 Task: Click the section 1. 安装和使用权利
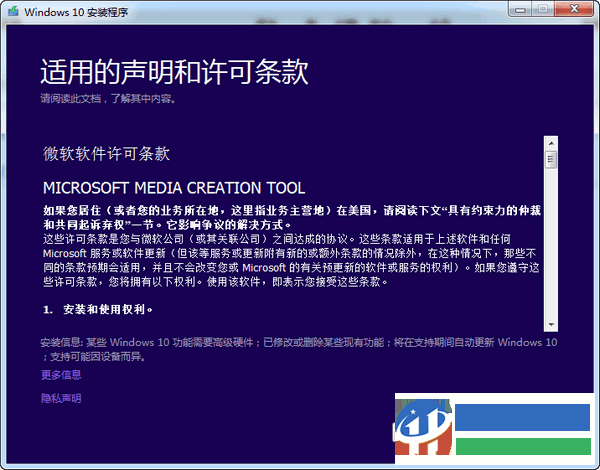[98, 309]
